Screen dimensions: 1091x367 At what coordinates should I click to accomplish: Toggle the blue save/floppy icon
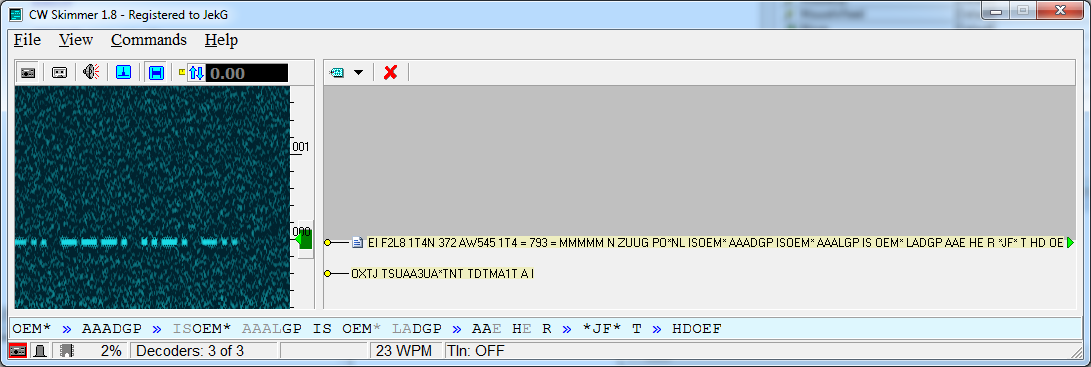tap(156, 72)
